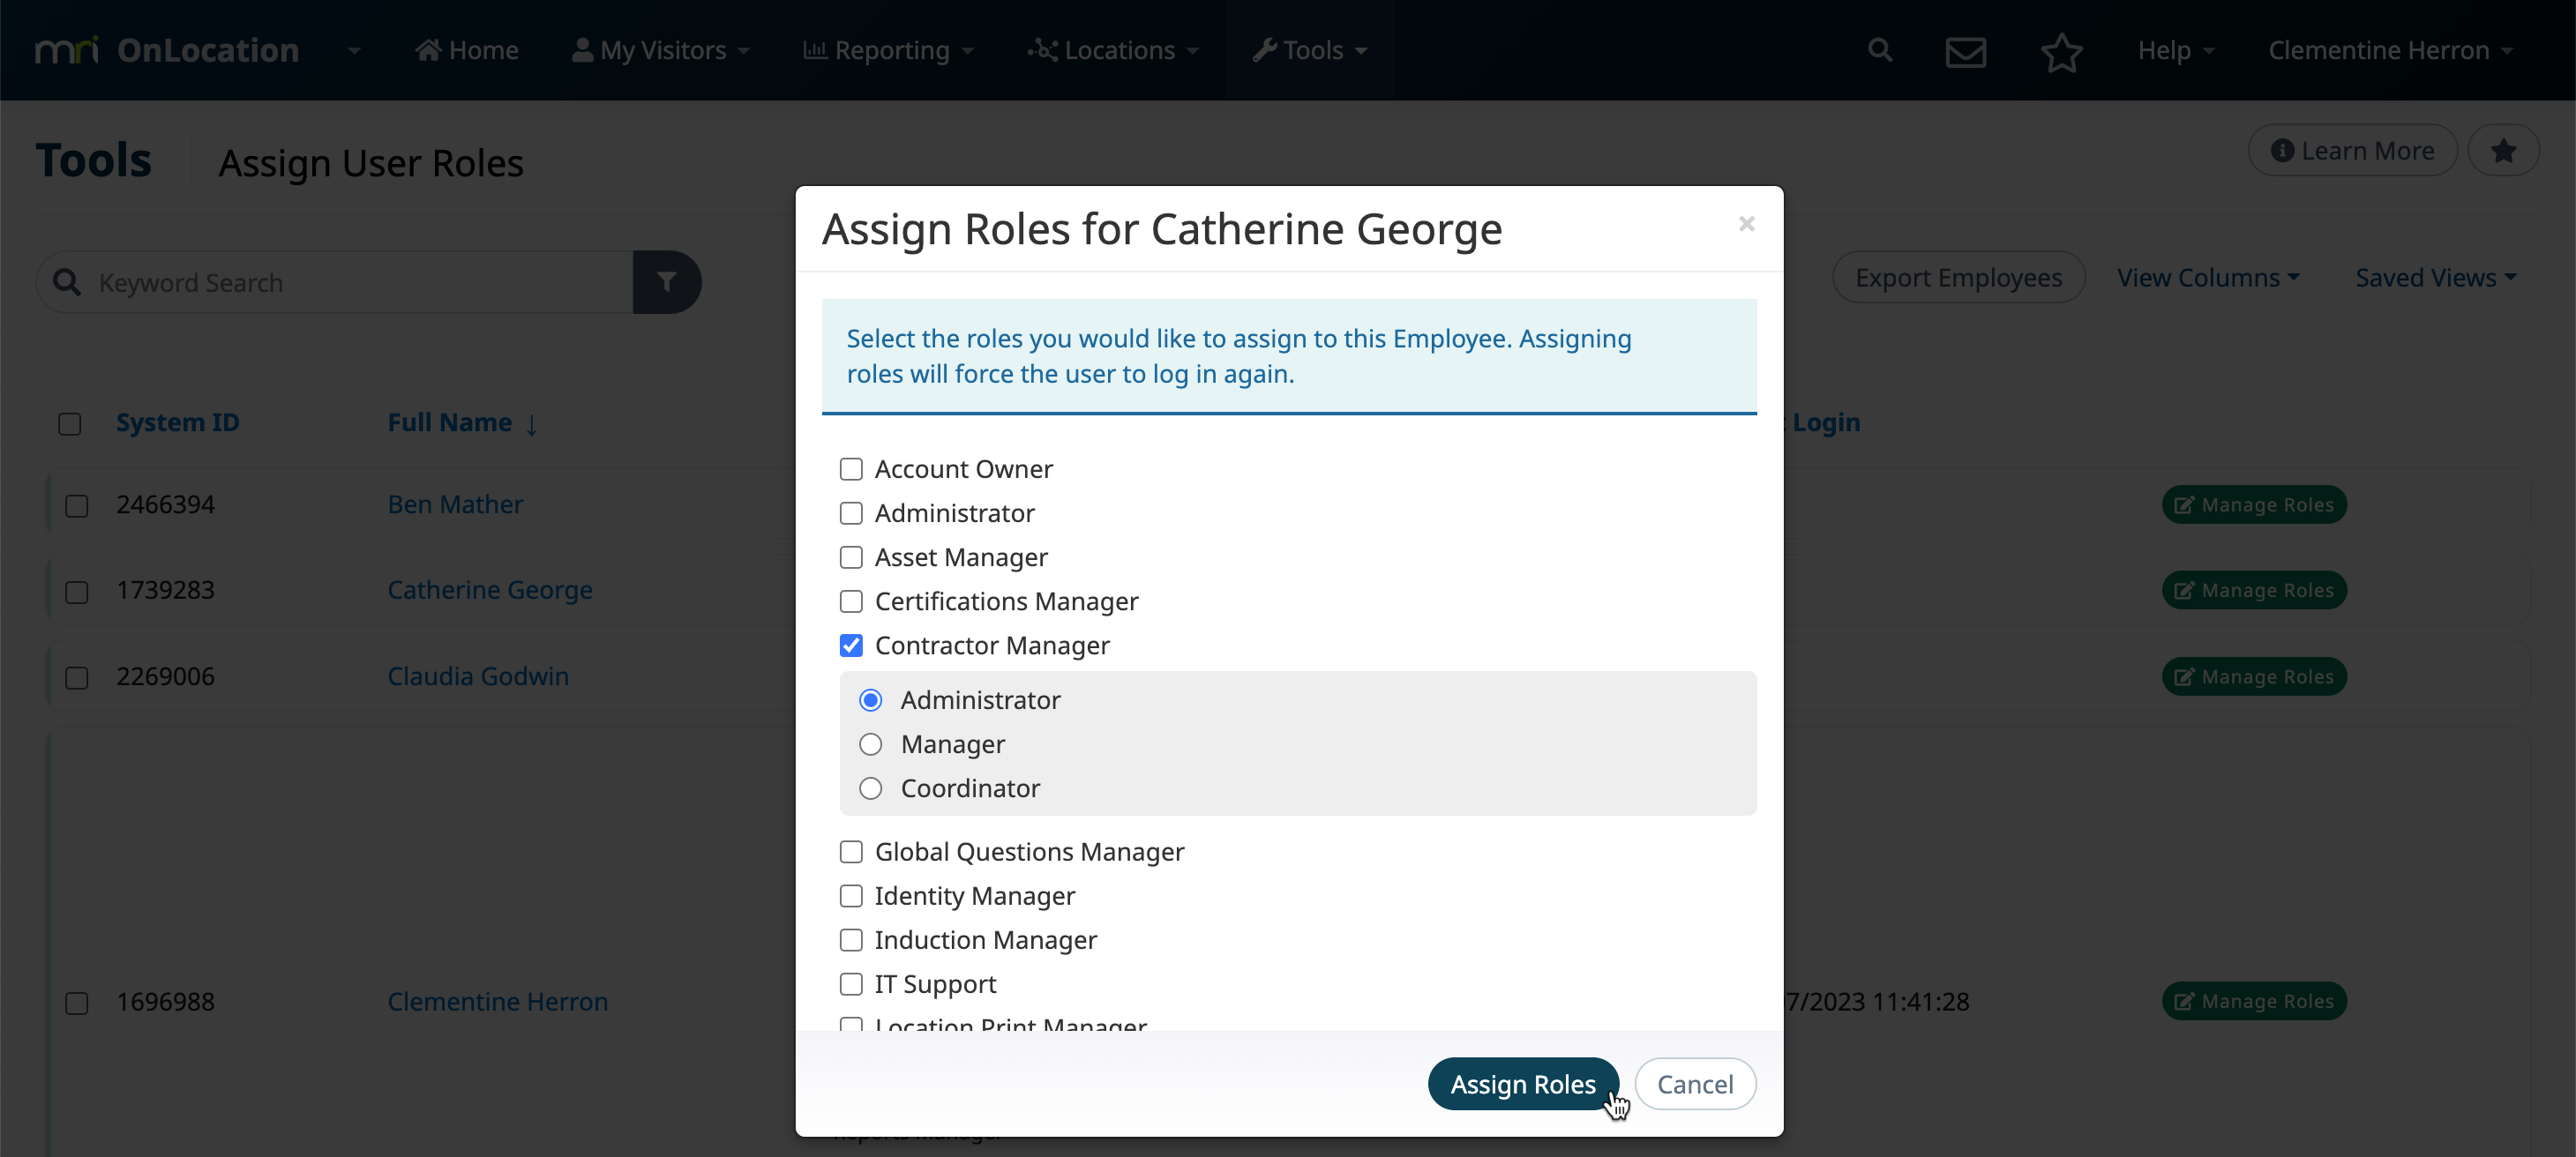
Task: Expand the Help menu
Action: [x=2176, y=50]
